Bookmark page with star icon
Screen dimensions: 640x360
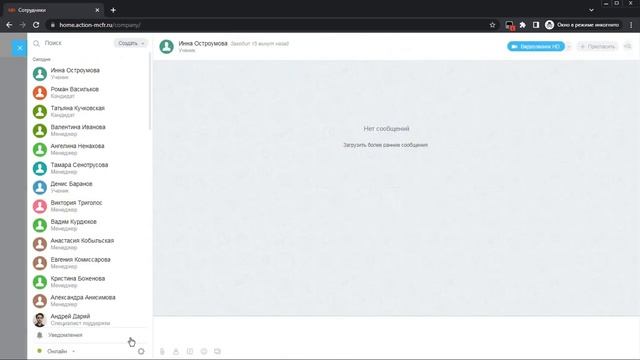(492, 25)
